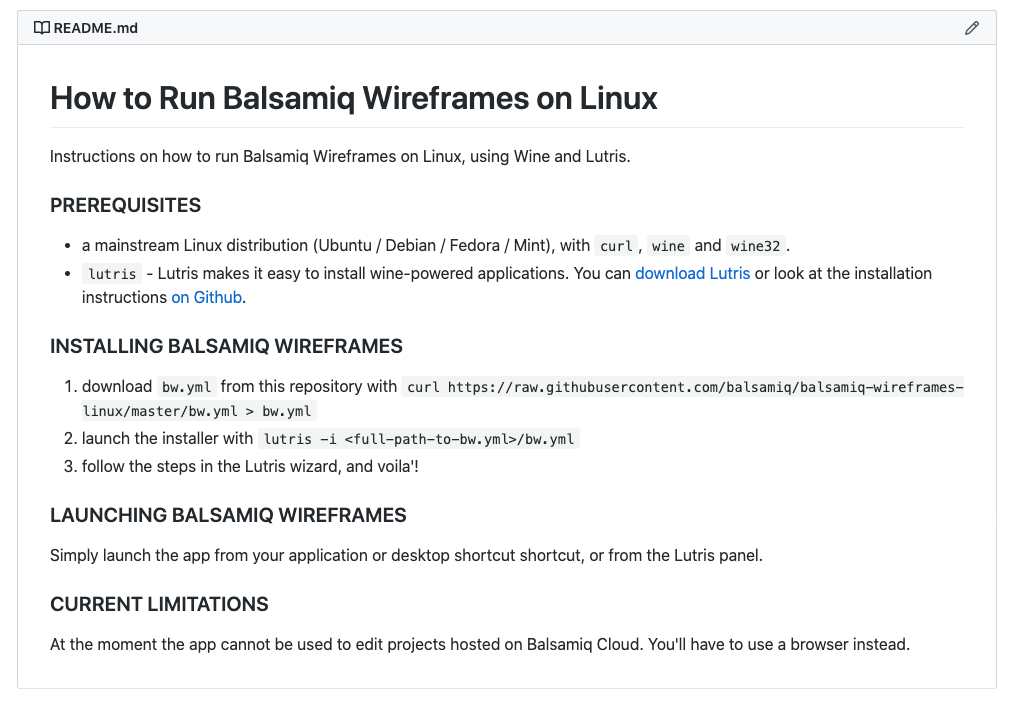
Task: Click the 'wine' inline code snippet
Action: point(668,246)
